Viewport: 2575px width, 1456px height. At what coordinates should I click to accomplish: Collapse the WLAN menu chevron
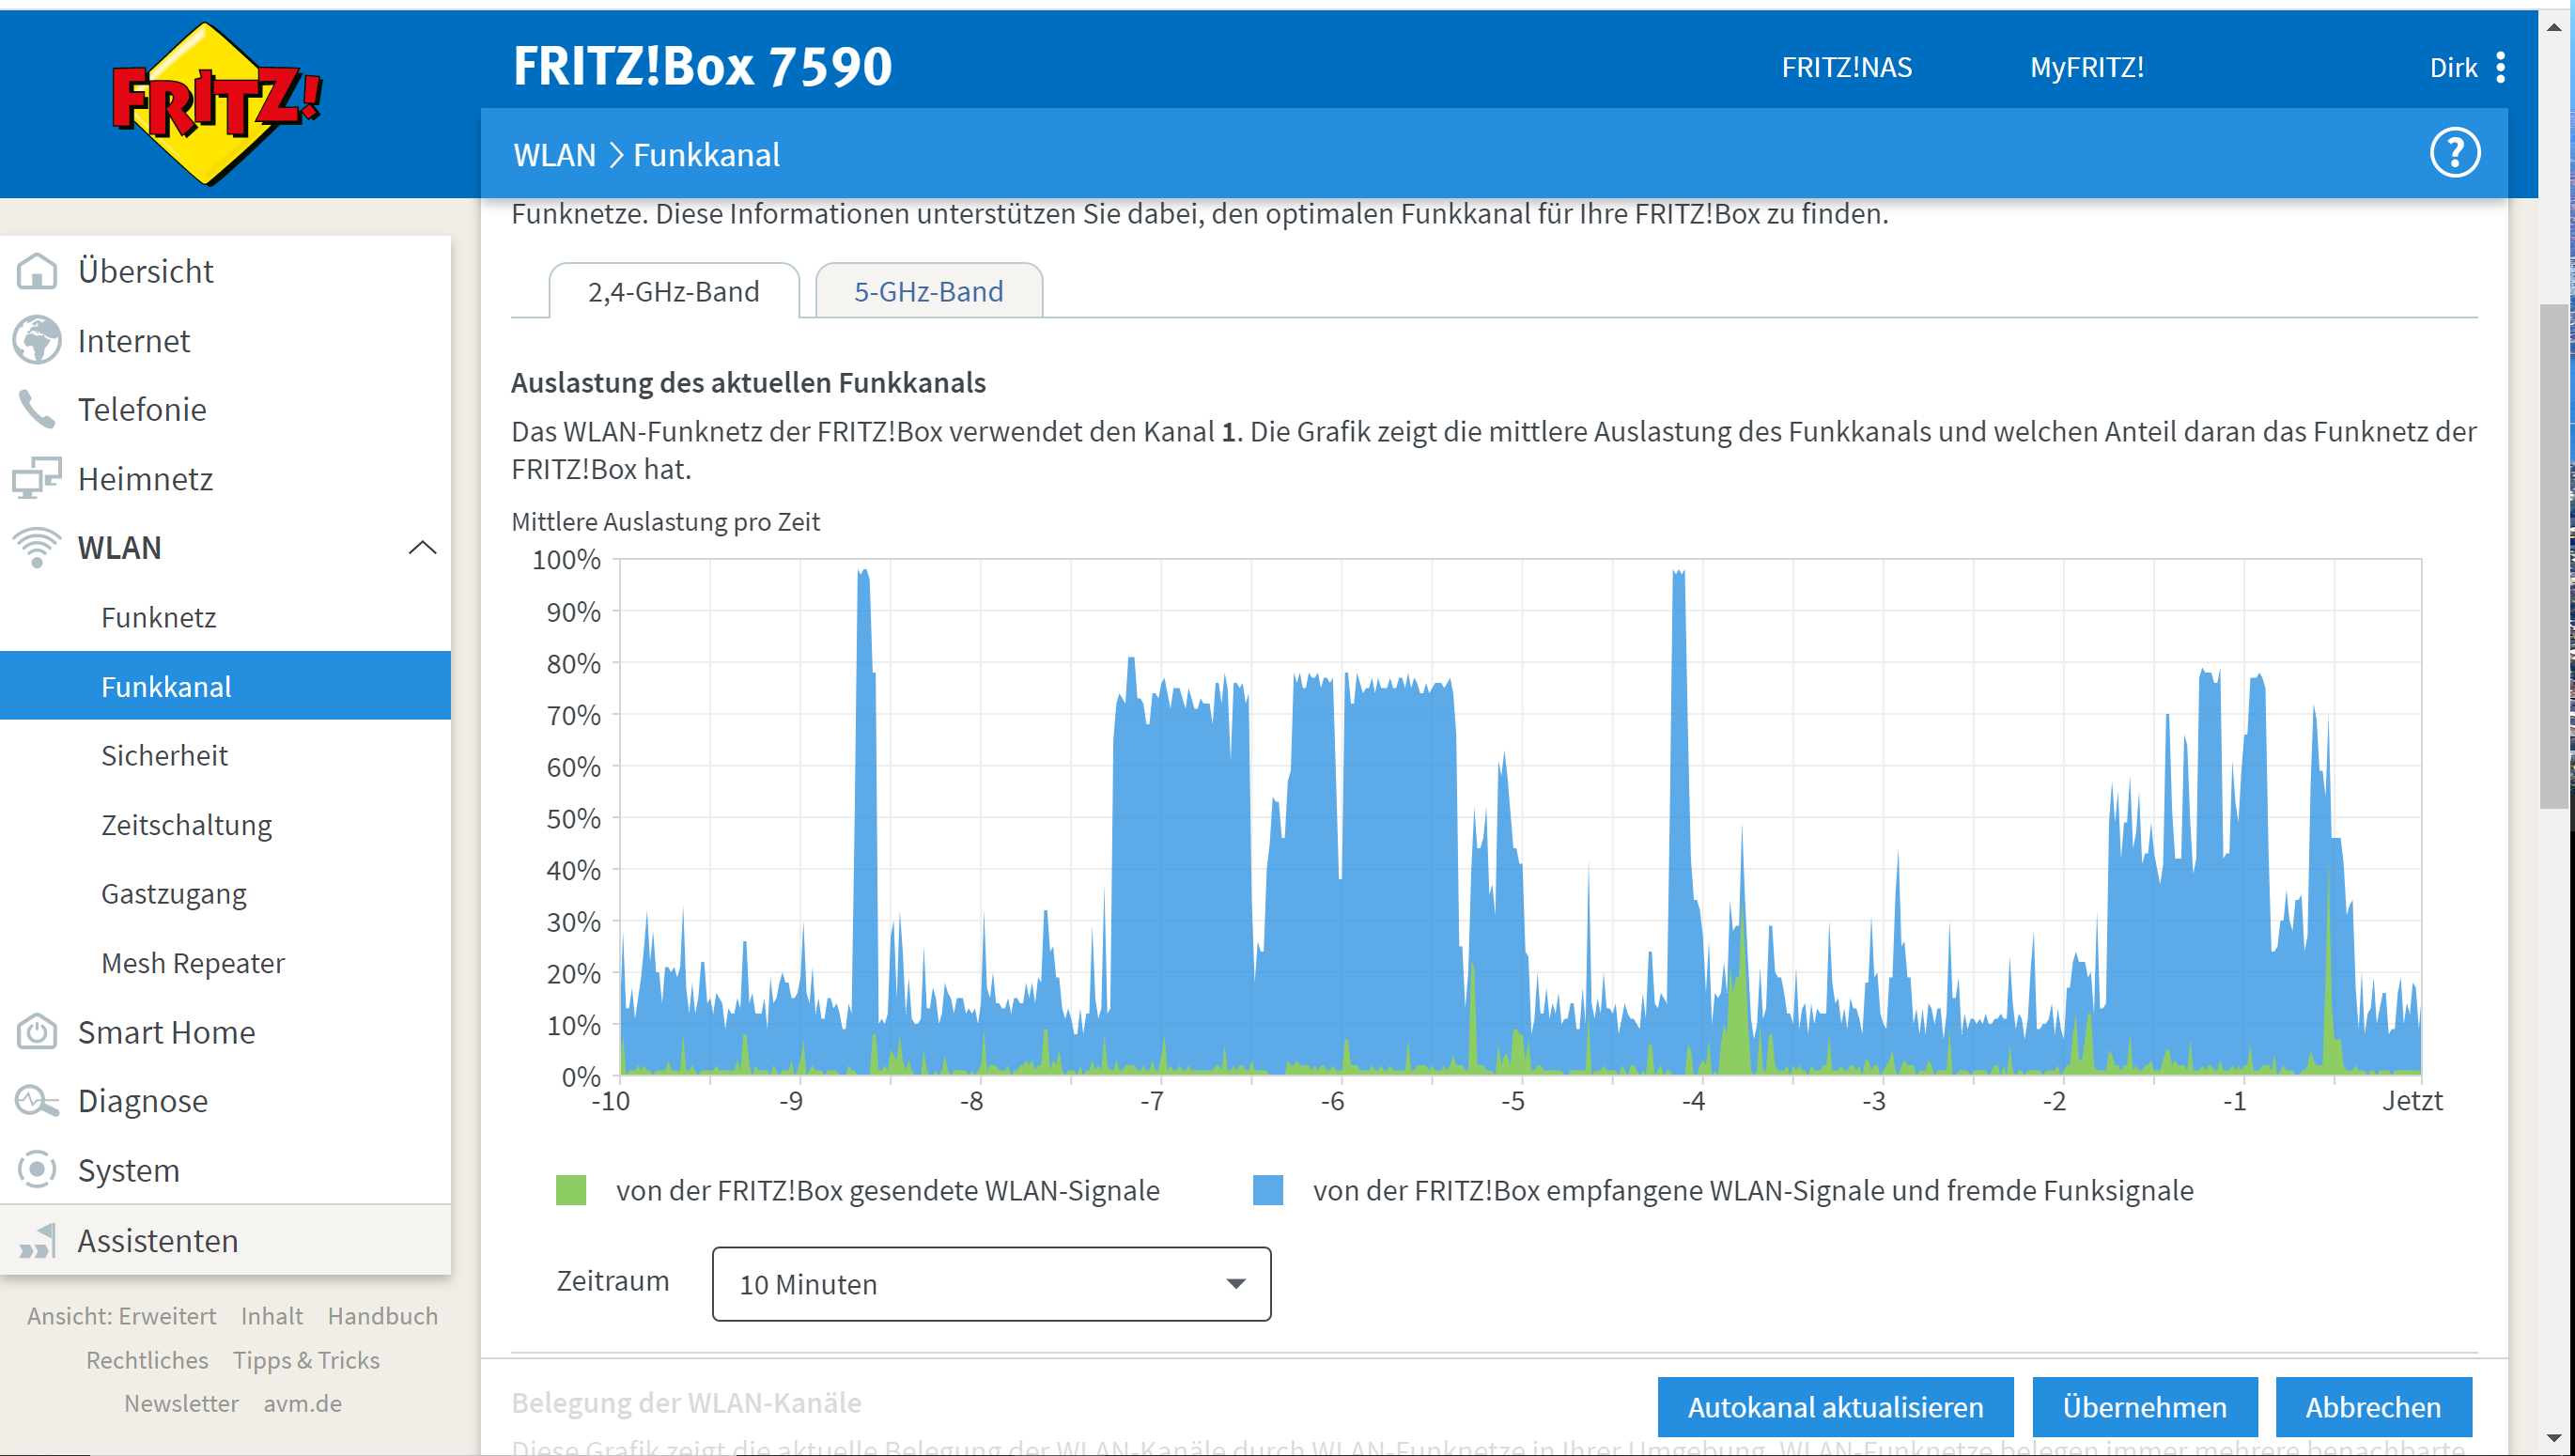422,547
